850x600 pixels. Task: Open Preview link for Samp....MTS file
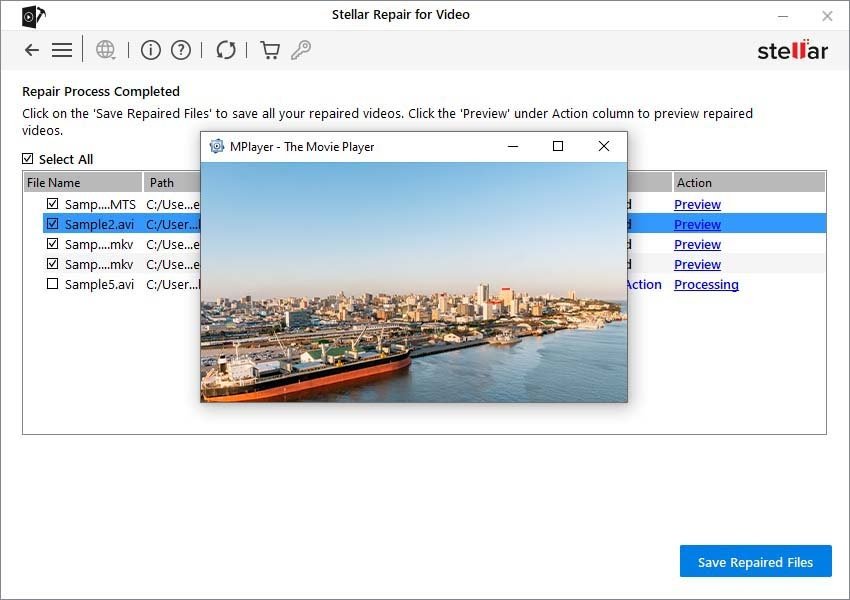point(697,204)
